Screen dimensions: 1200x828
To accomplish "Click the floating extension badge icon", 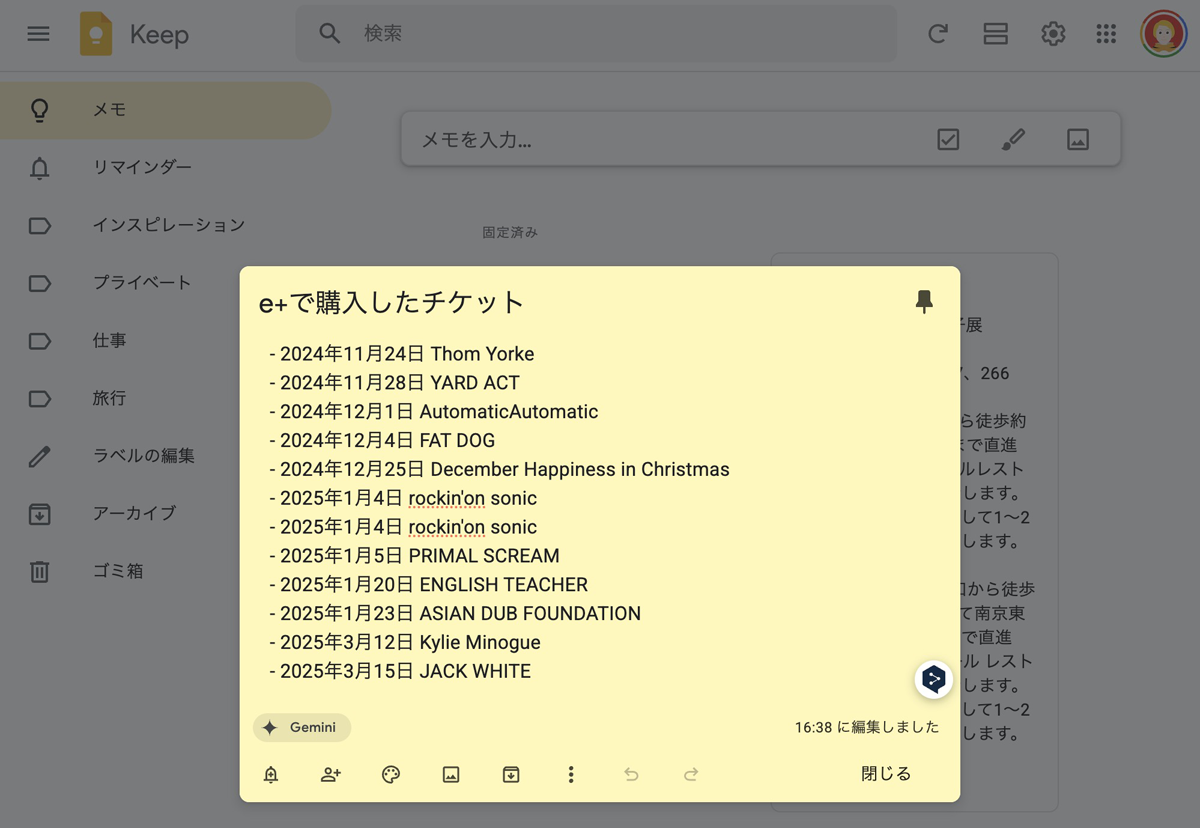I will point(934,679).
